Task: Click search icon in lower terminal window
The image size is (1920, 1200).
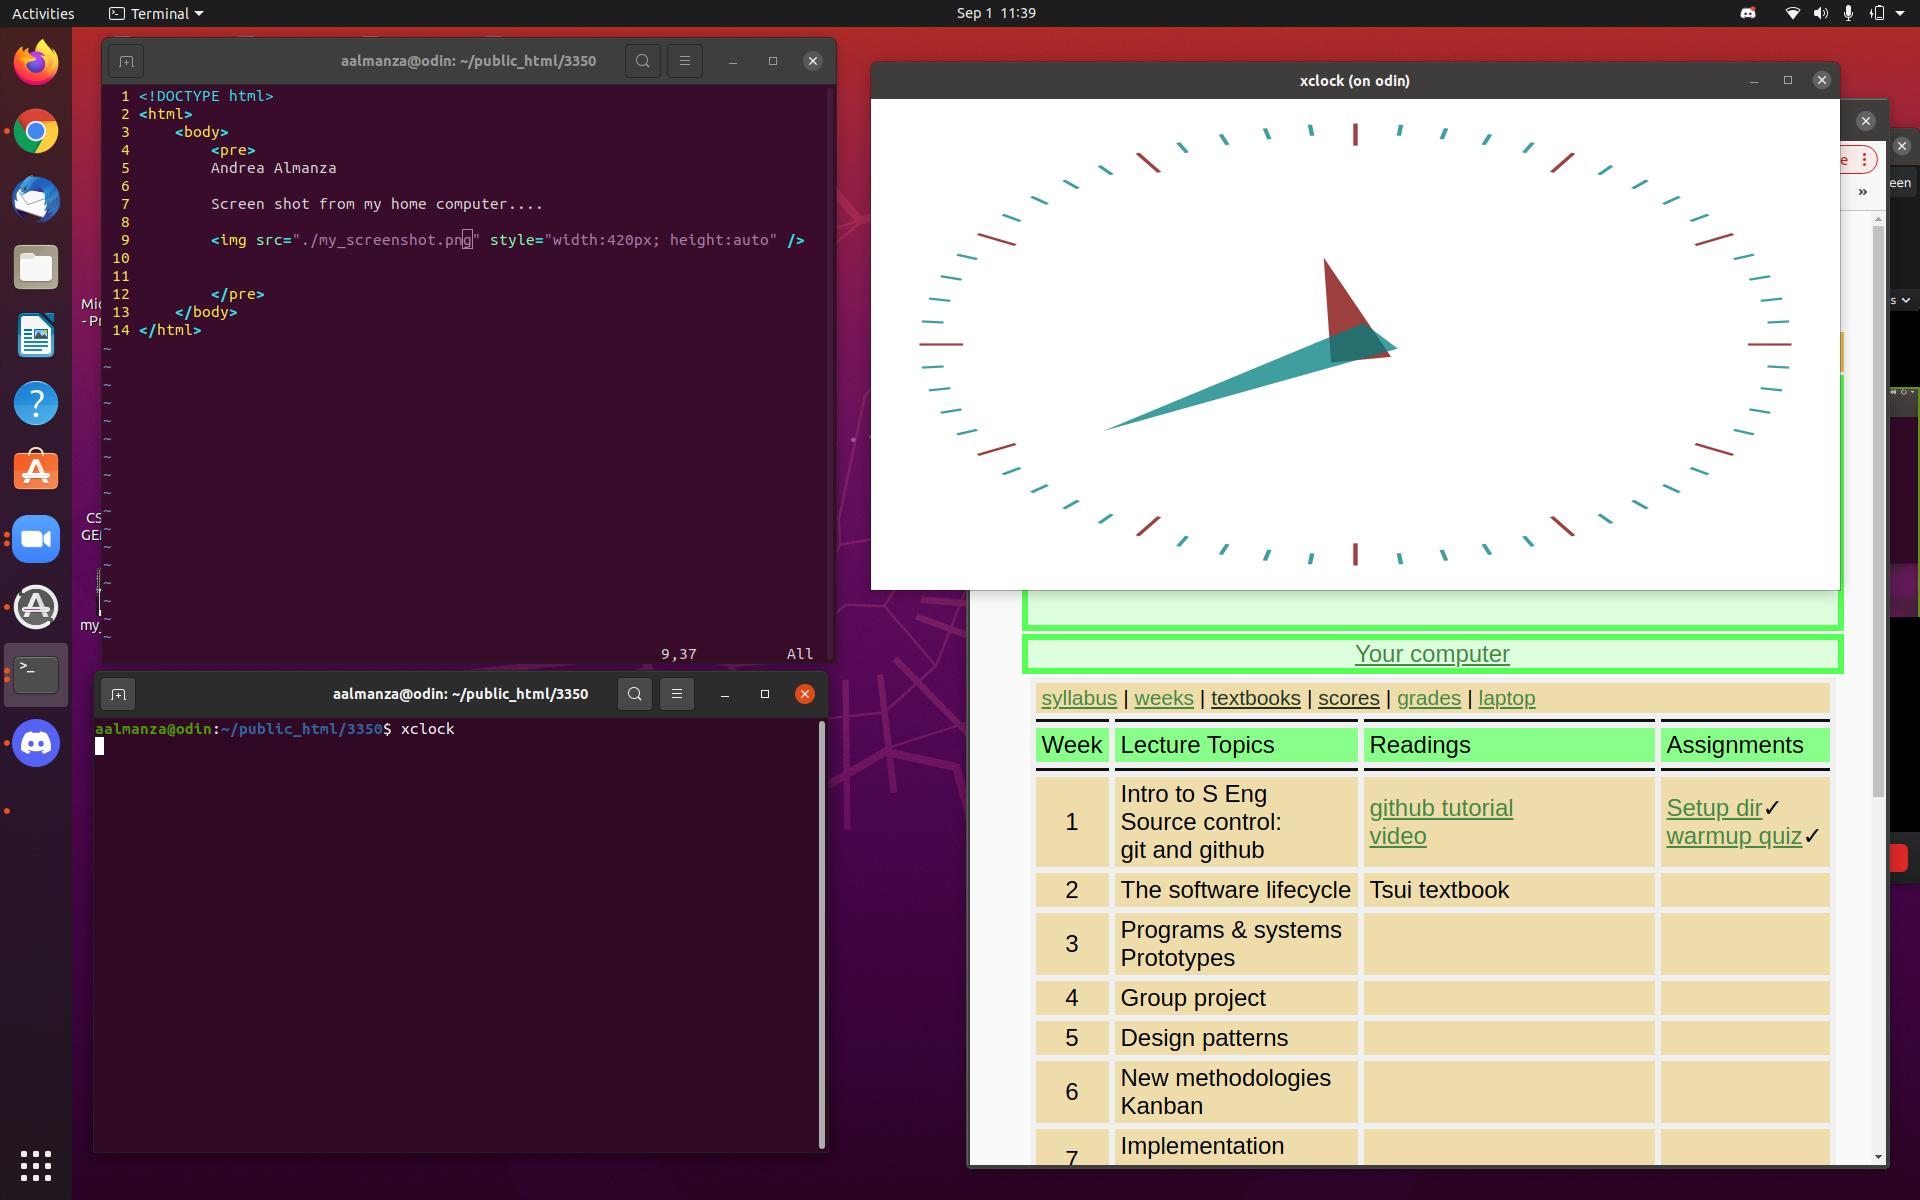Action: click(635, 694)
